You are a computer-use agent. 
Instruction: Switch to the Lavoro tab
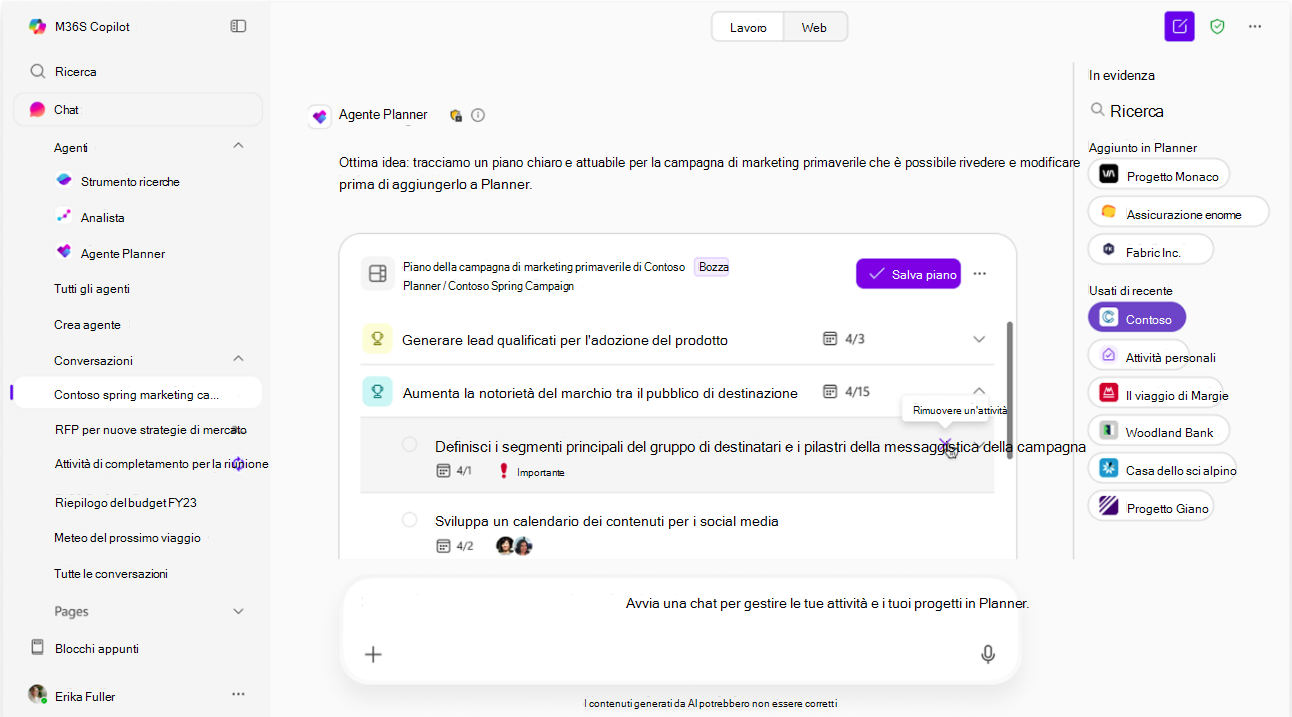click(x=748, y=27)
